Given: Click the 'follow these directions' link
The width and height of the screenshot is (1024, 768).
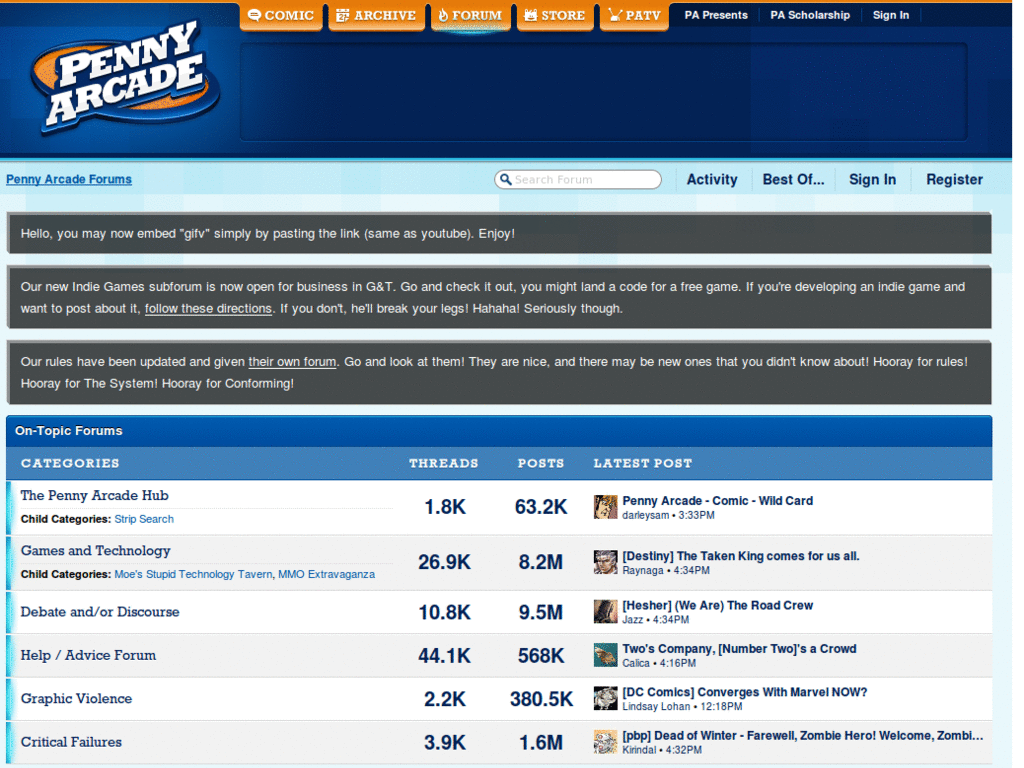Looking at the screenshot, I should tap(208, 308).
